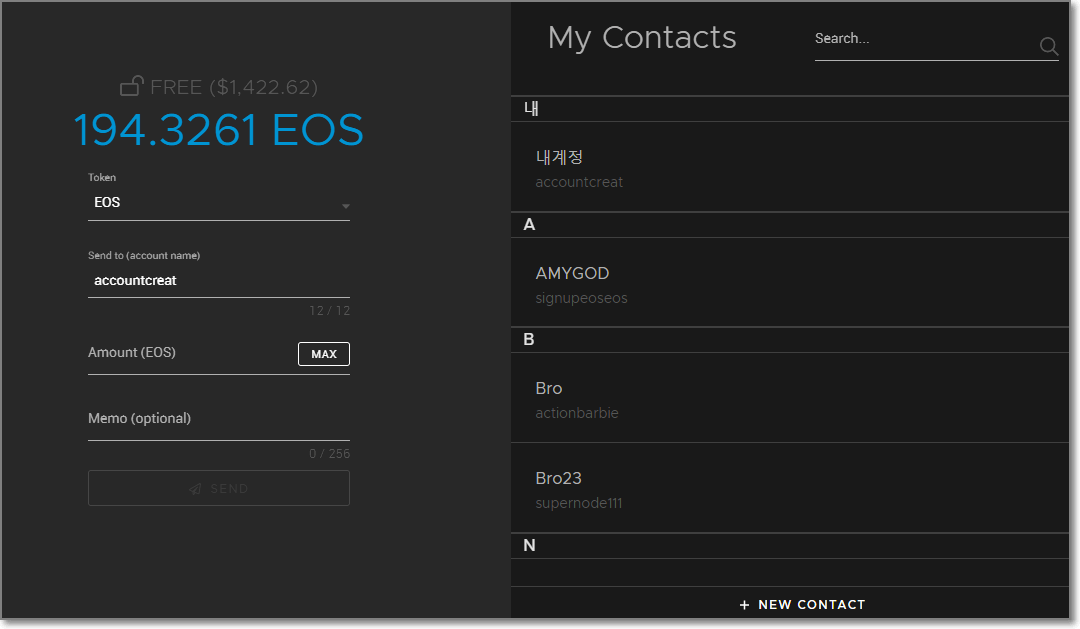Click the SEND button
This screenshot has width=1080, height=629.
point(218,488)
